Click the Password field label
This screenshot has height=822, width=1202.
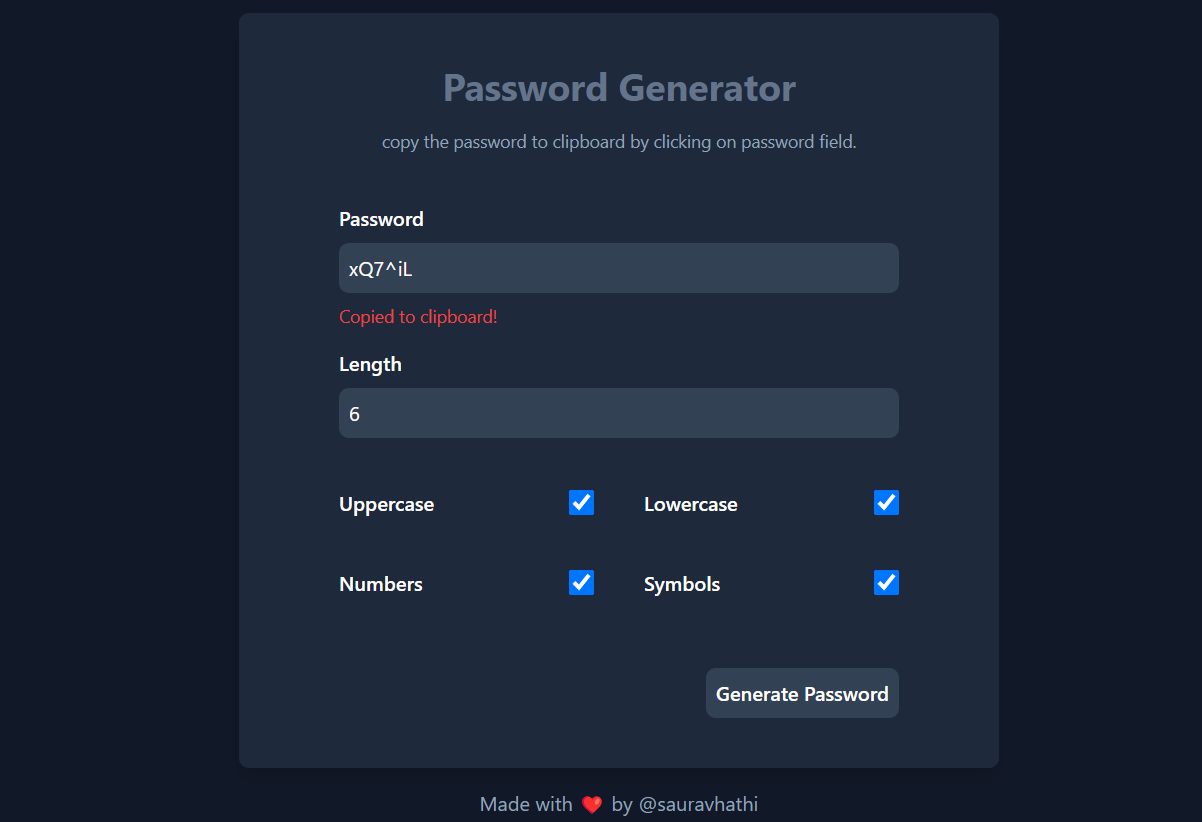(381, 219)
